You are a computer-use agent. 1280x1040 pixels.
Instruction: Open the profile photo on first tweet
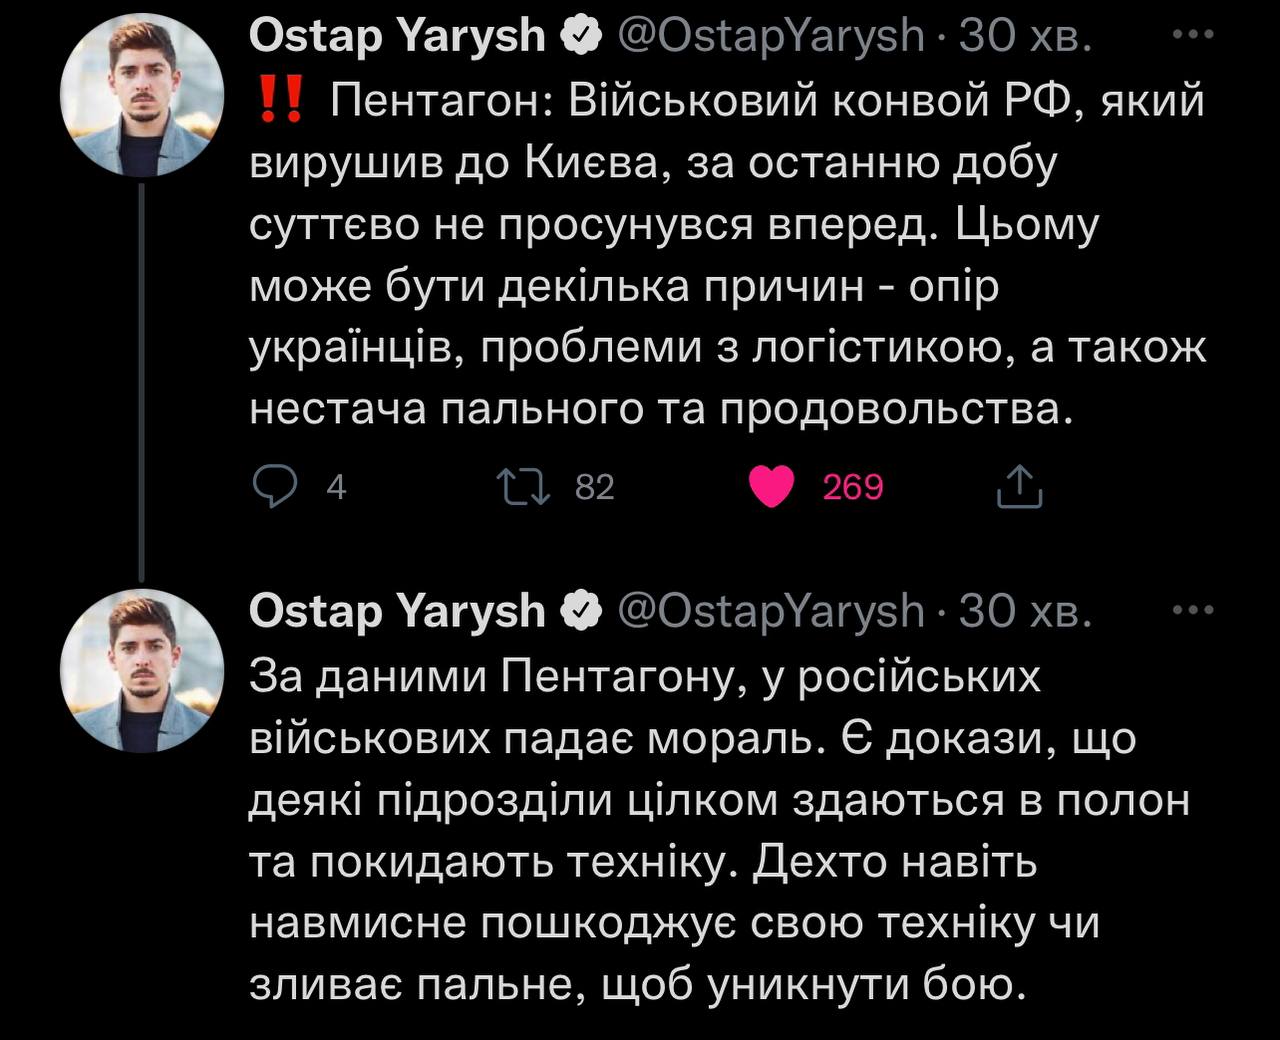pyautogui.click(x=143, y=97)
